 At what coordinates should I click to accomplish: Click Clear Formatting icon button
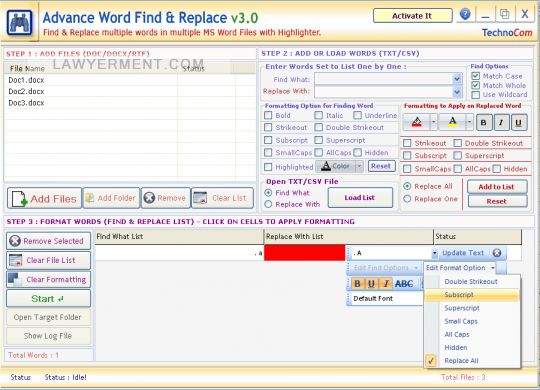[49, 279]
